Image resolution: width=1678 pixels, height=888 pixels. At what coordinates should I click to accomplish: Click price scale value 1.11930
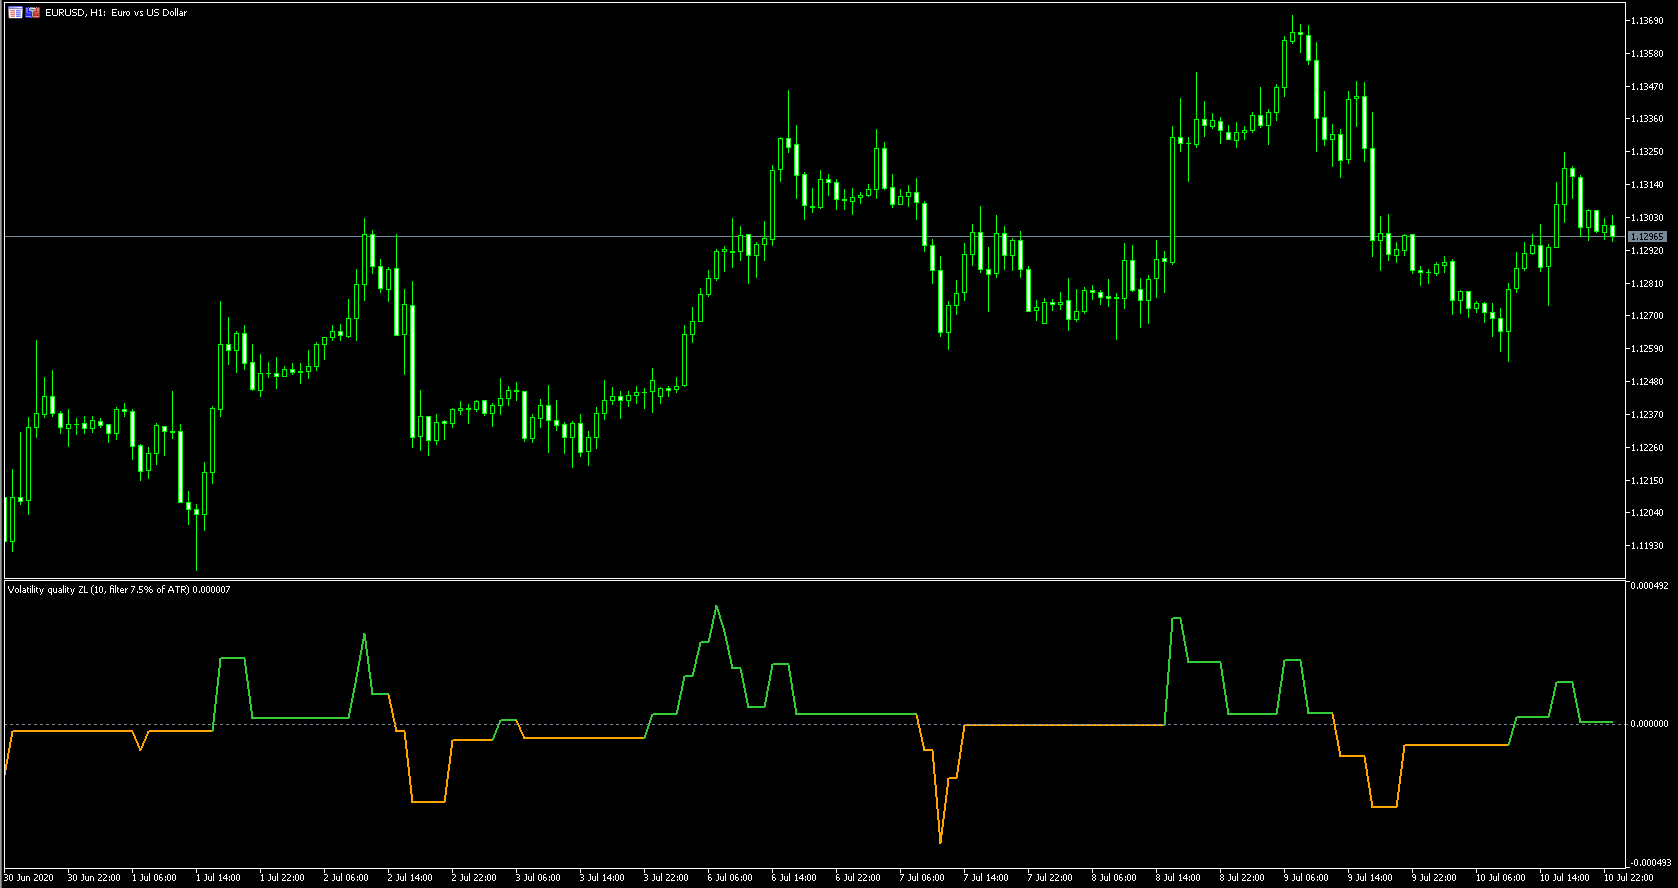[x=1647, y=546]
